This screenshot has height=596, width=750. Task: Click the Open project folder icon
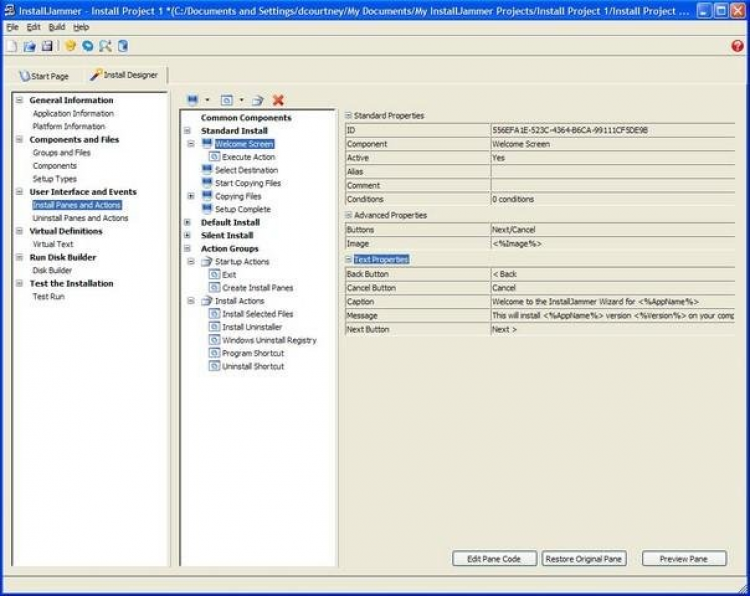click(30, 46)
